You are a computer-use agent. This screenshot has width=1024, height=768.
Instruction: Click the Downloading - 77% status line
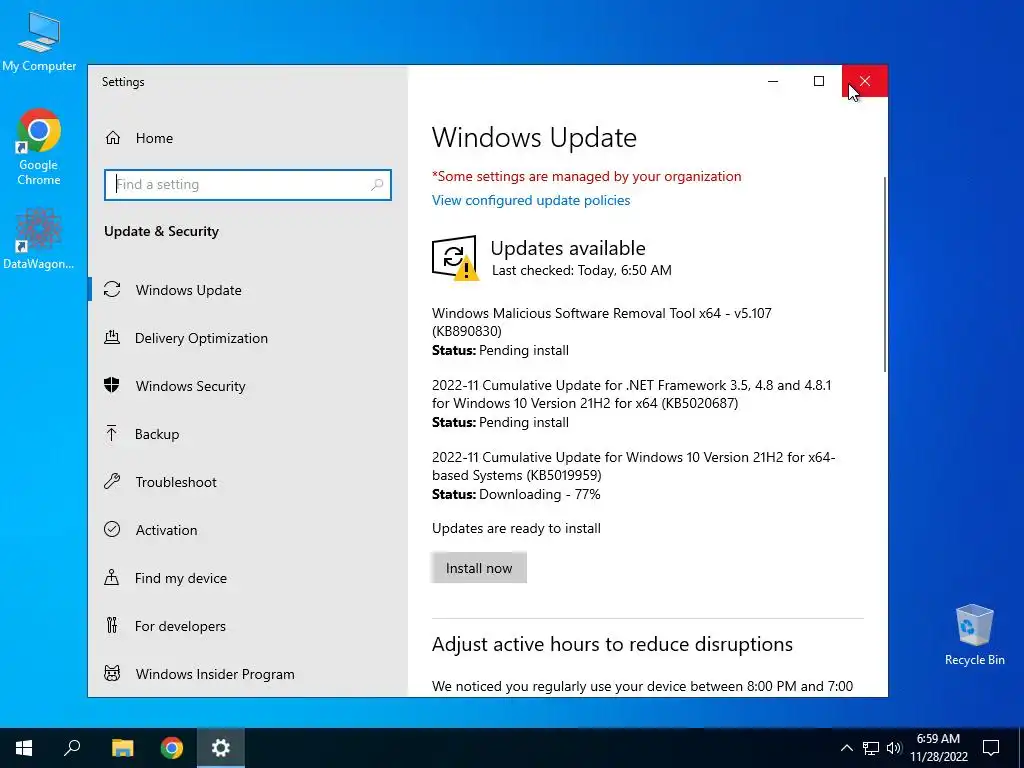click(516, 494)
